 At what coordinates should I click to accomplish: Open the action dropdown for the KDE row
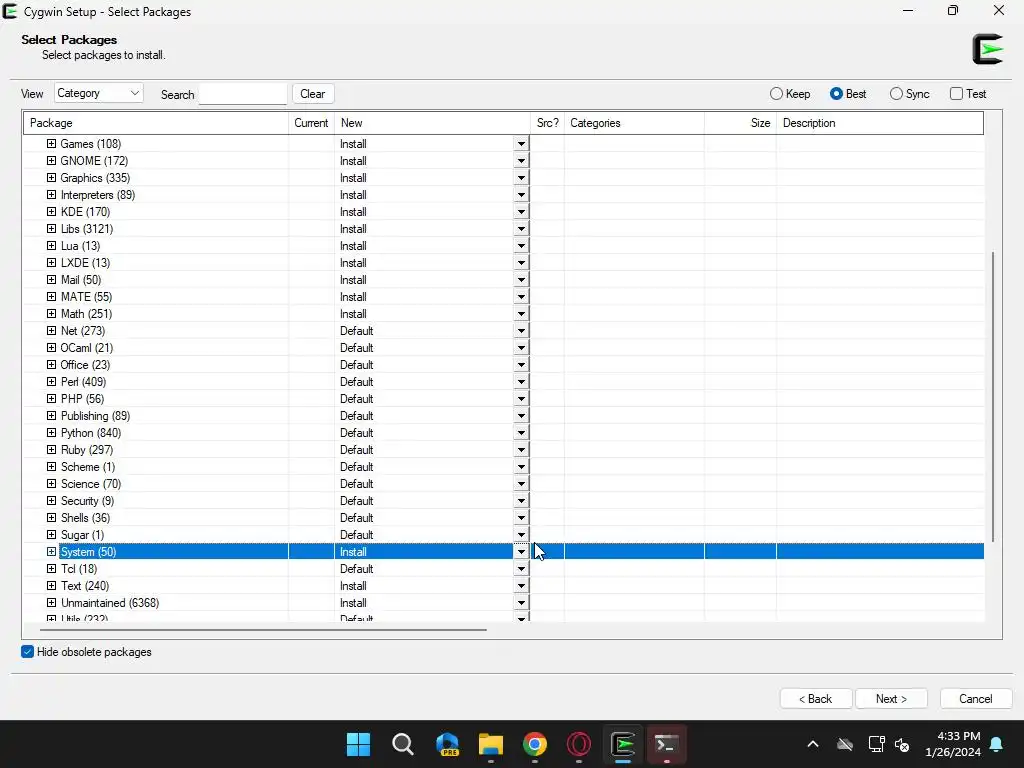[521, 212]
